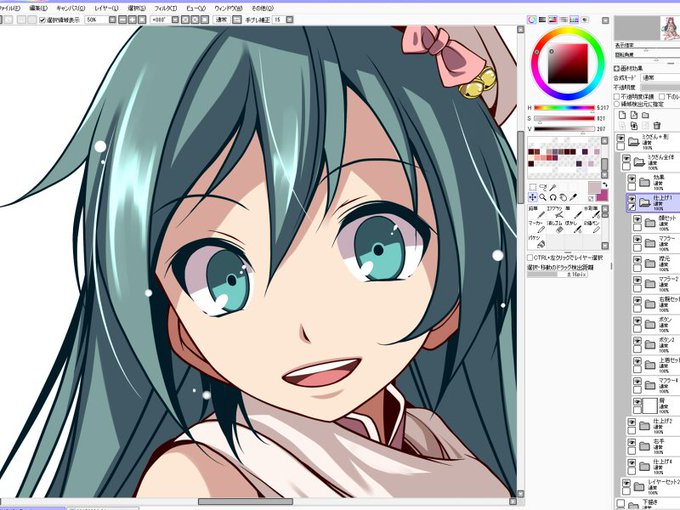Collapse the top ミクさん folder
The height and width of the screenshot is (510, 680).
click(634, 141)
